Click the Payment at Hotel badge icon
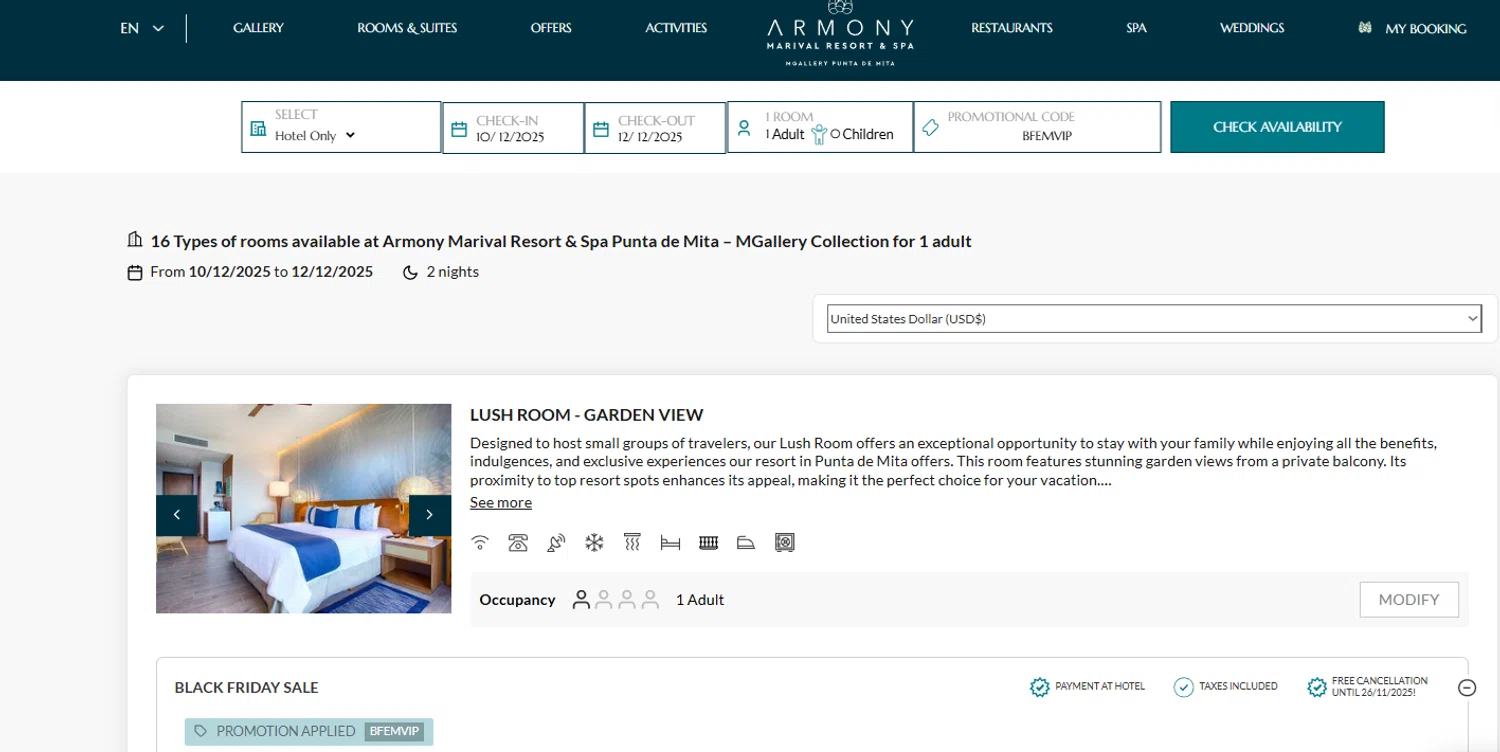The width and height of the screenshot is (1500, 752). pyautogui.click(x=1040, y=687)
